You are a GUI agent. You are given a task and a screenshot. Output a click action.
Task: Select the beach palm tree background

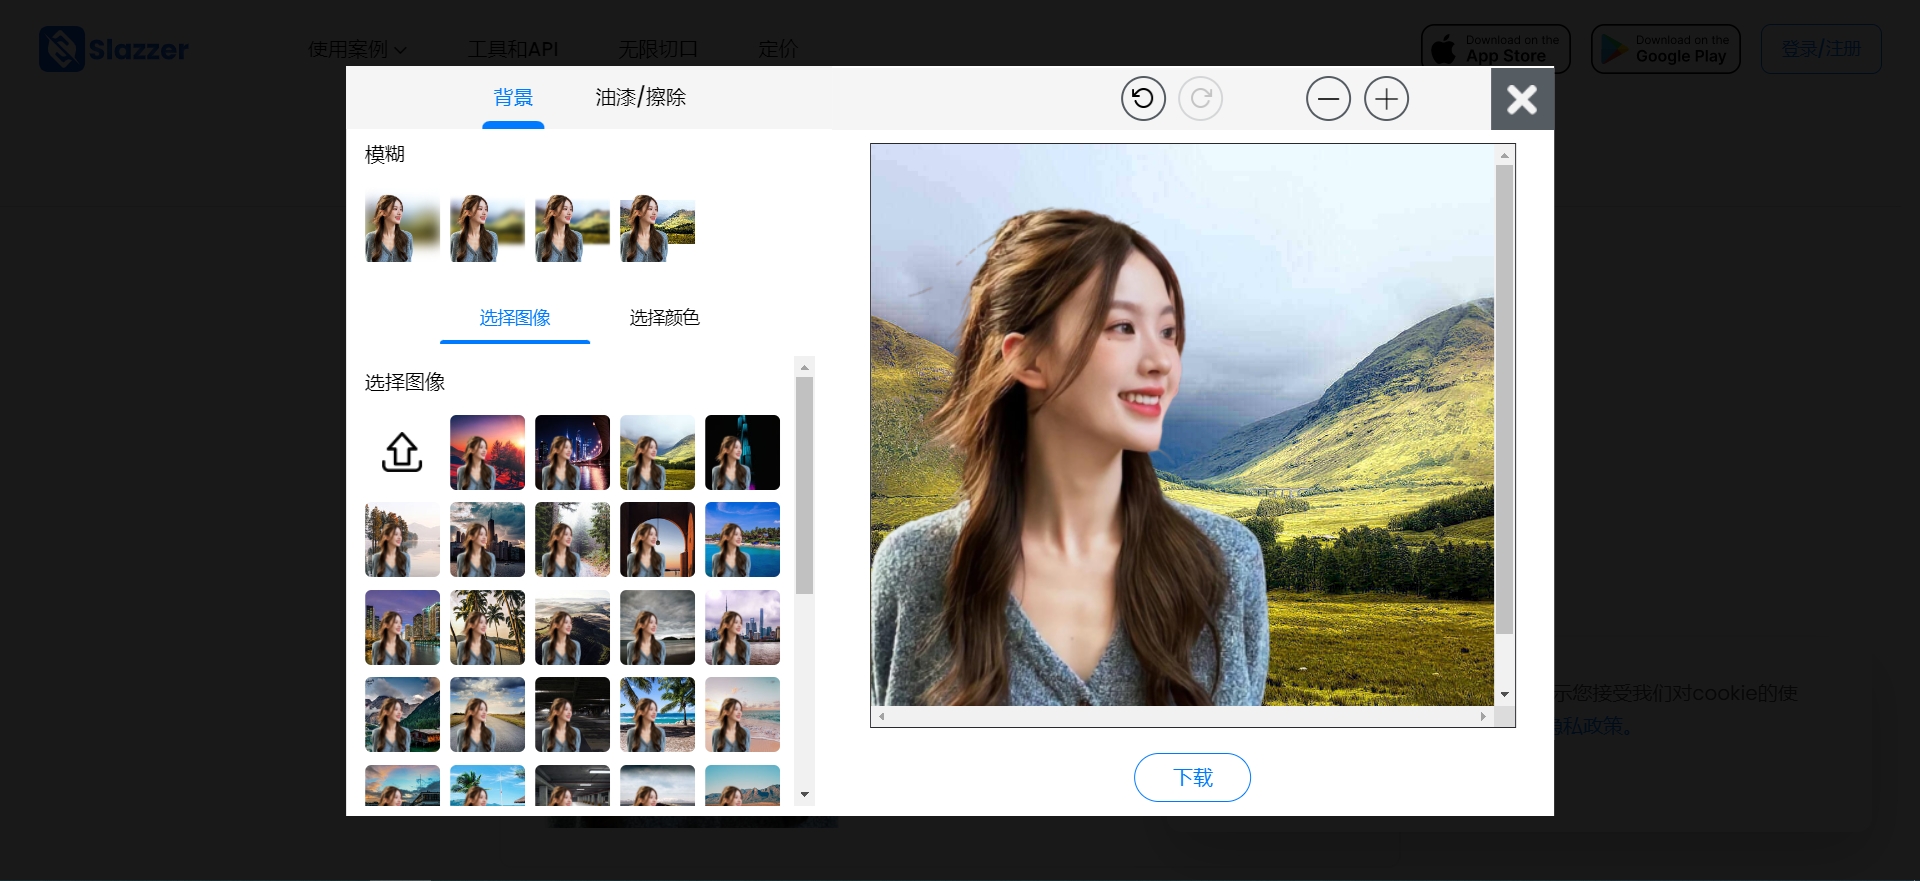point(657,714)
